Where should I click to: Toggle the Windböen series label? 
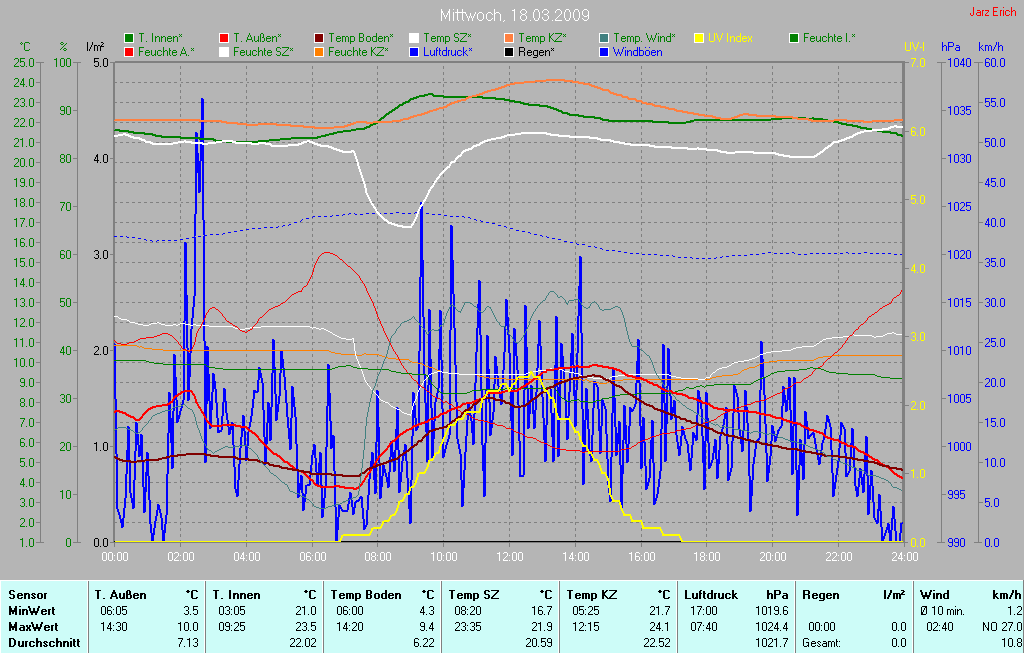tap(637, 51)
